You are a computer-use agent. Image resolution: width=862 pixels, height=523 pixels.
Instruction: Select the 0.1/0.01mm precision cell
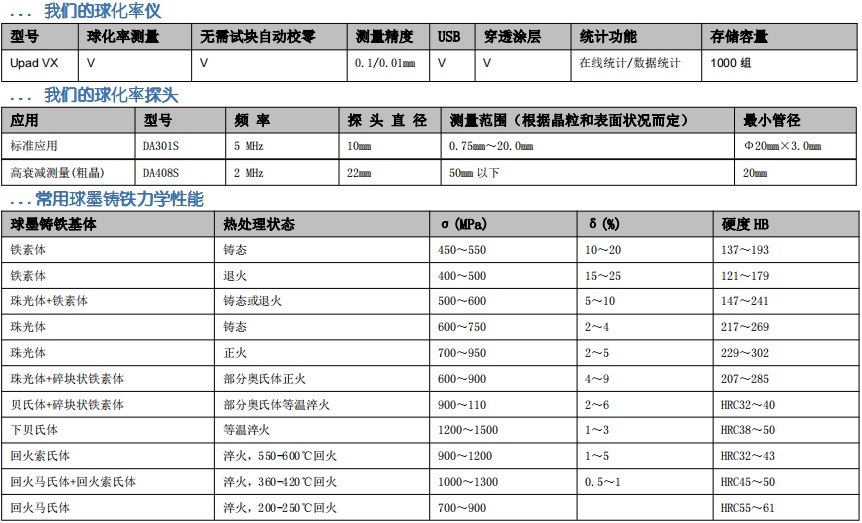tap(384, 63)
